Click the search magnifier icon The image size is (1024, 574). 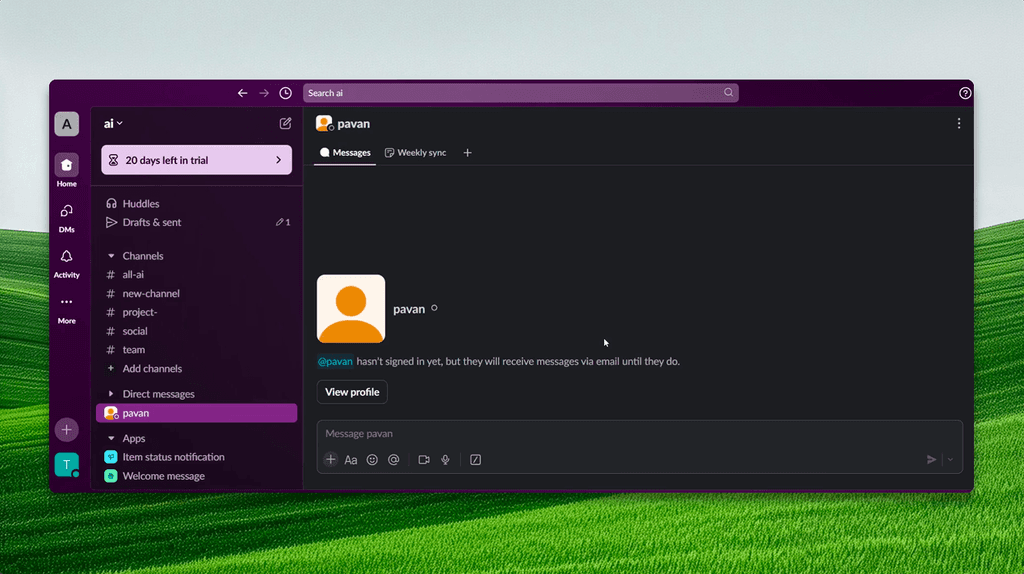[x=728, y=93]
